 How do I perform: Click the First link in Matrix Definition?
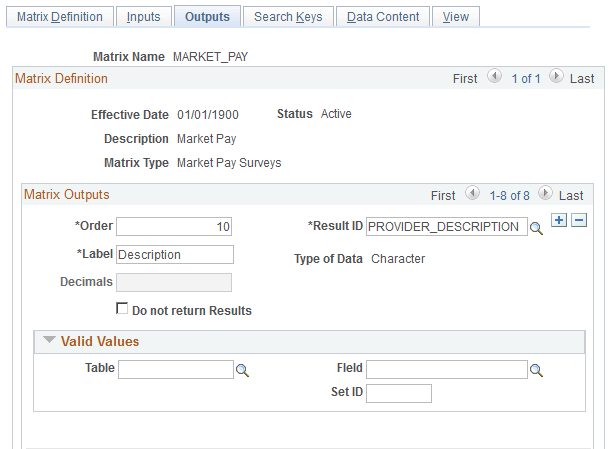point(465,79)
